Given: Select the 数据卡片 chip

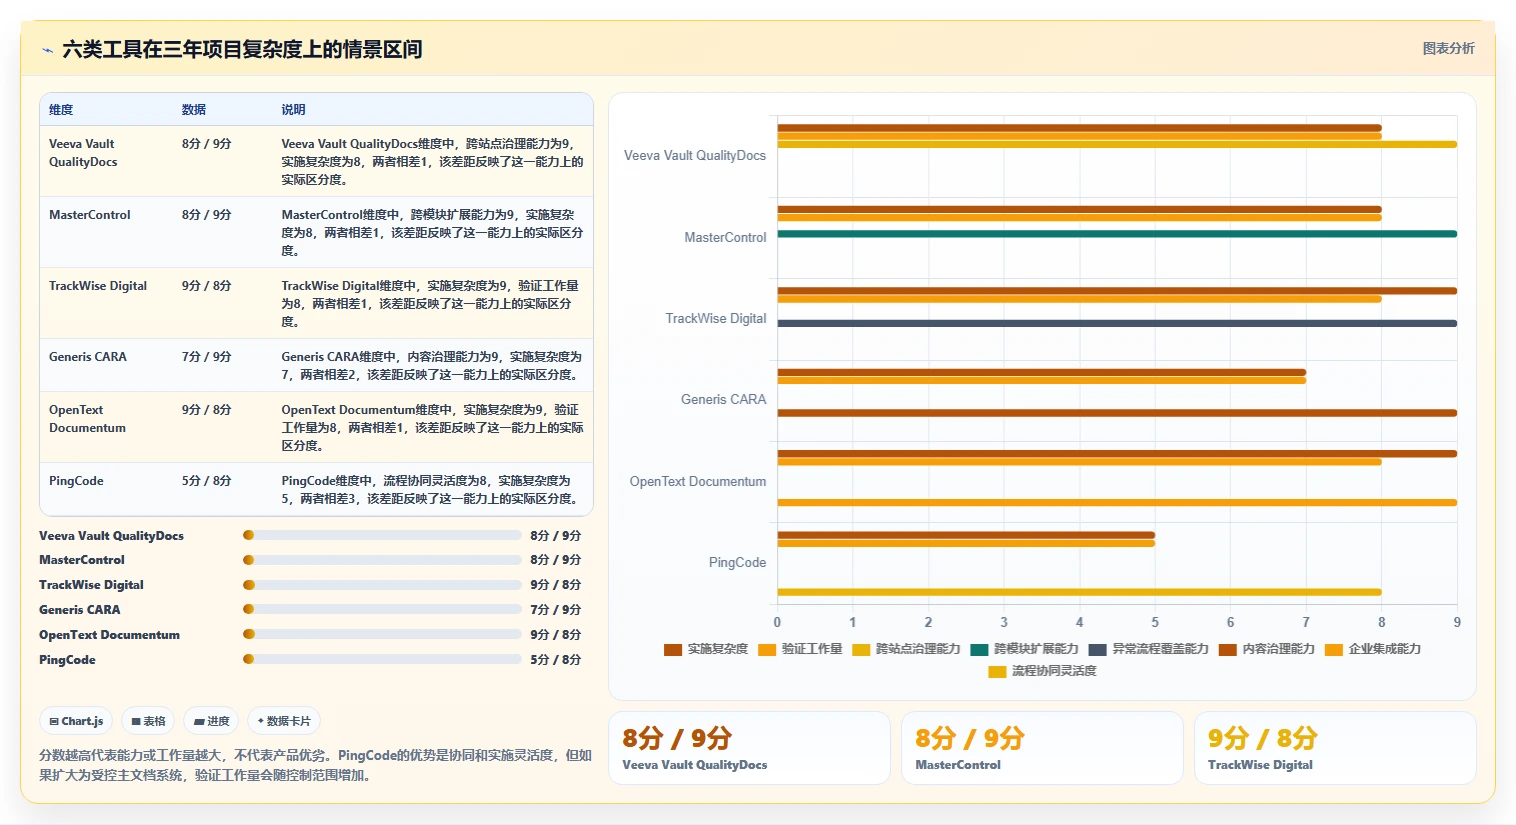Looking at the screenshot, I should click(284, 721).
